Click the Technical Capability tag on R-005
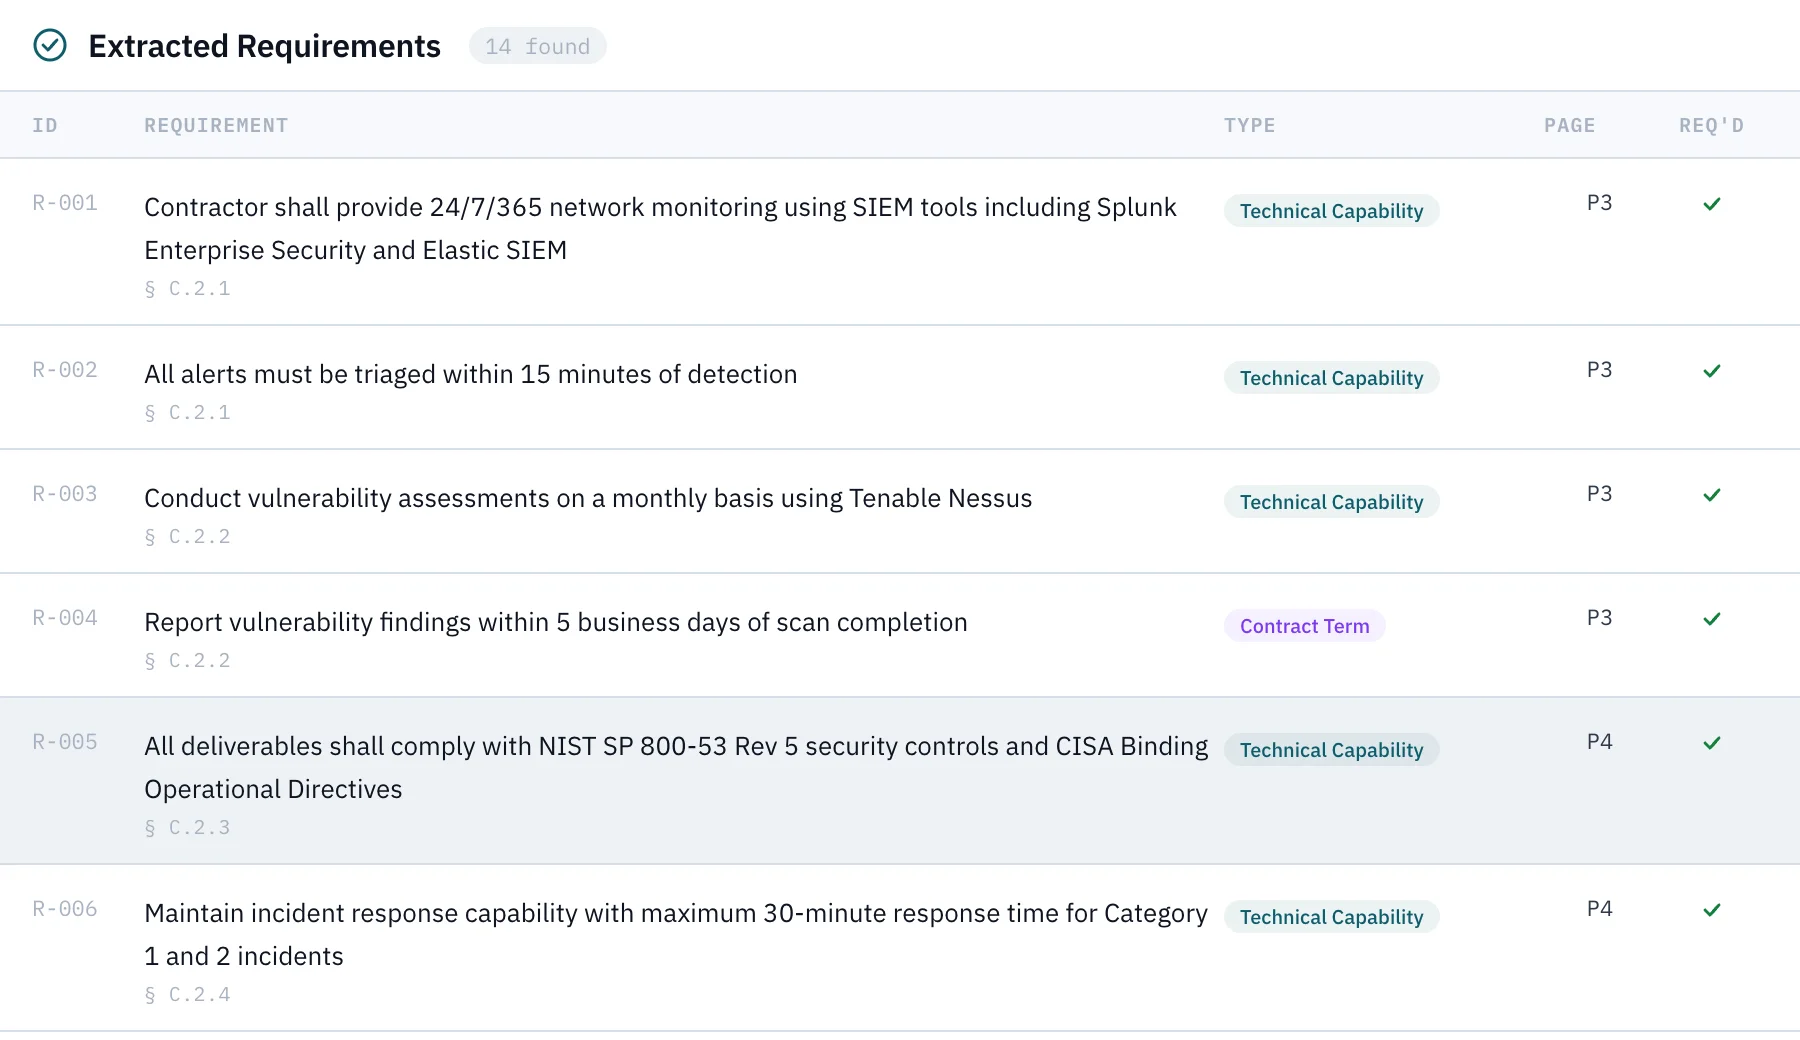This screenshot has height=1040, width=1800. pos(1331,750)
